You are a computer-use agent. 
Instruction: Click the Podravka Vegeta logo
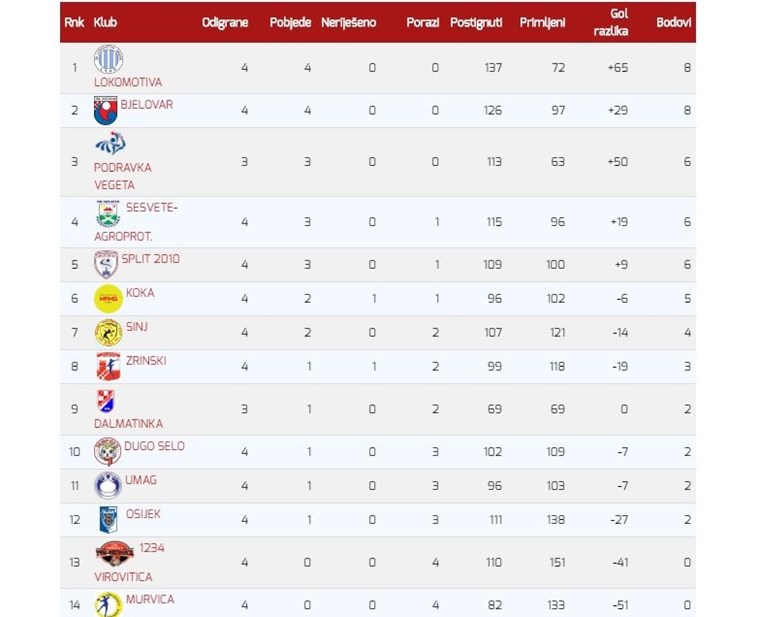(111, 143)
